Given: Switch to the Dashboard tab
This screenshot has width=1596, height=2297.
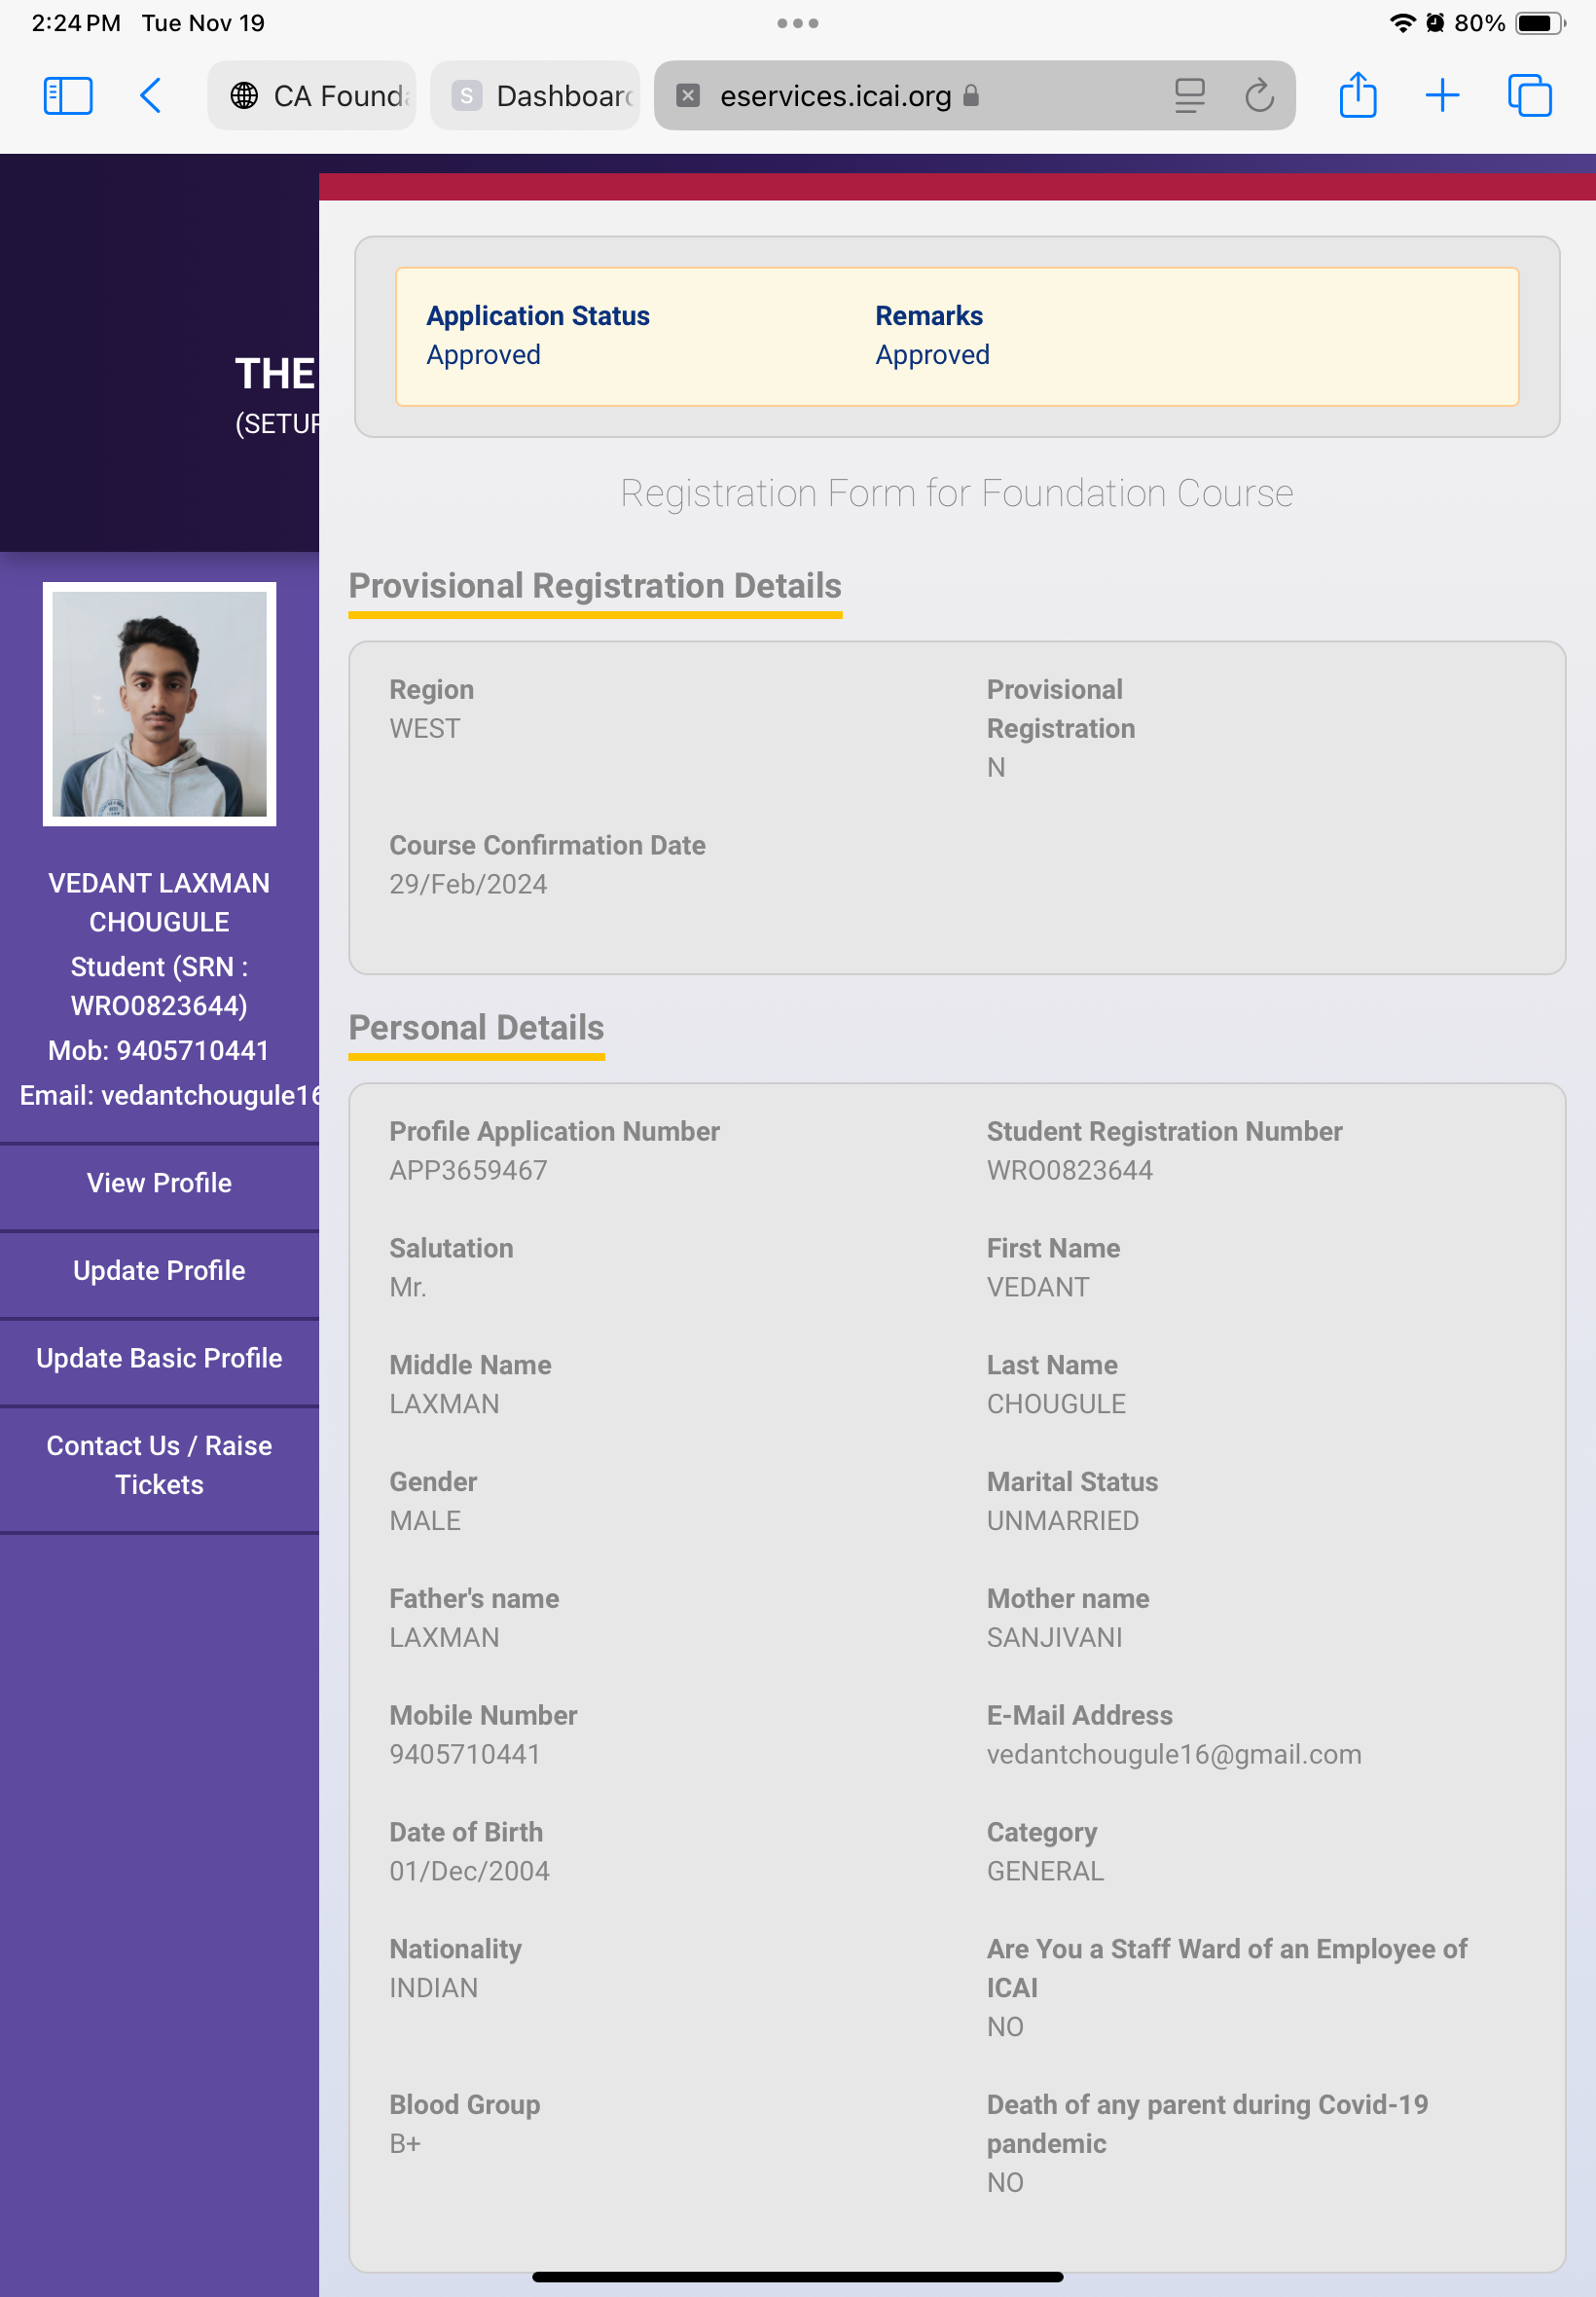Looking at the screenshot, I should [535, 96].
